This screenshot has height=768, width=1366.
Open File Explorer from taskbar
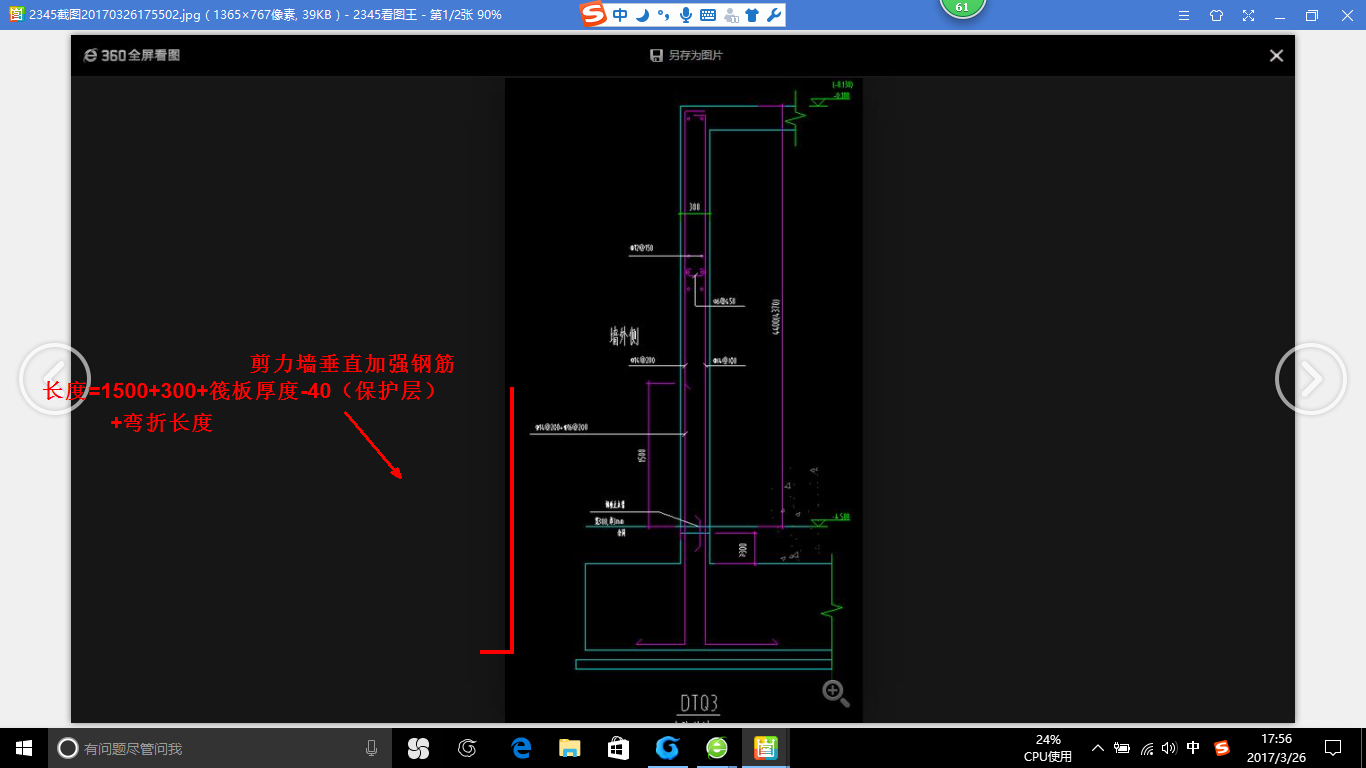pos(569,748)
